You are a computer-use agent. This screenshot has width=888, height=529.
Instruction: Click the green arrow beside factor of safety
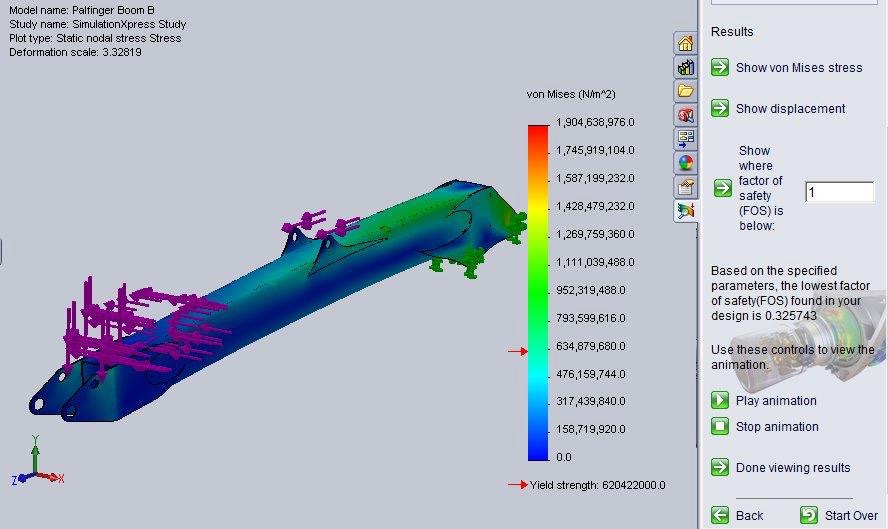tap(723, 187)
